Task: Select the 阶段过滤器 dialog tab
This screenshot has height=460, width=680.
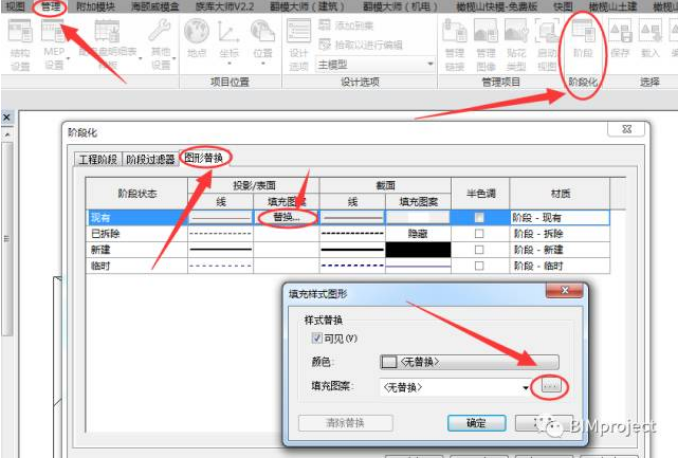Action: point(150,159)
